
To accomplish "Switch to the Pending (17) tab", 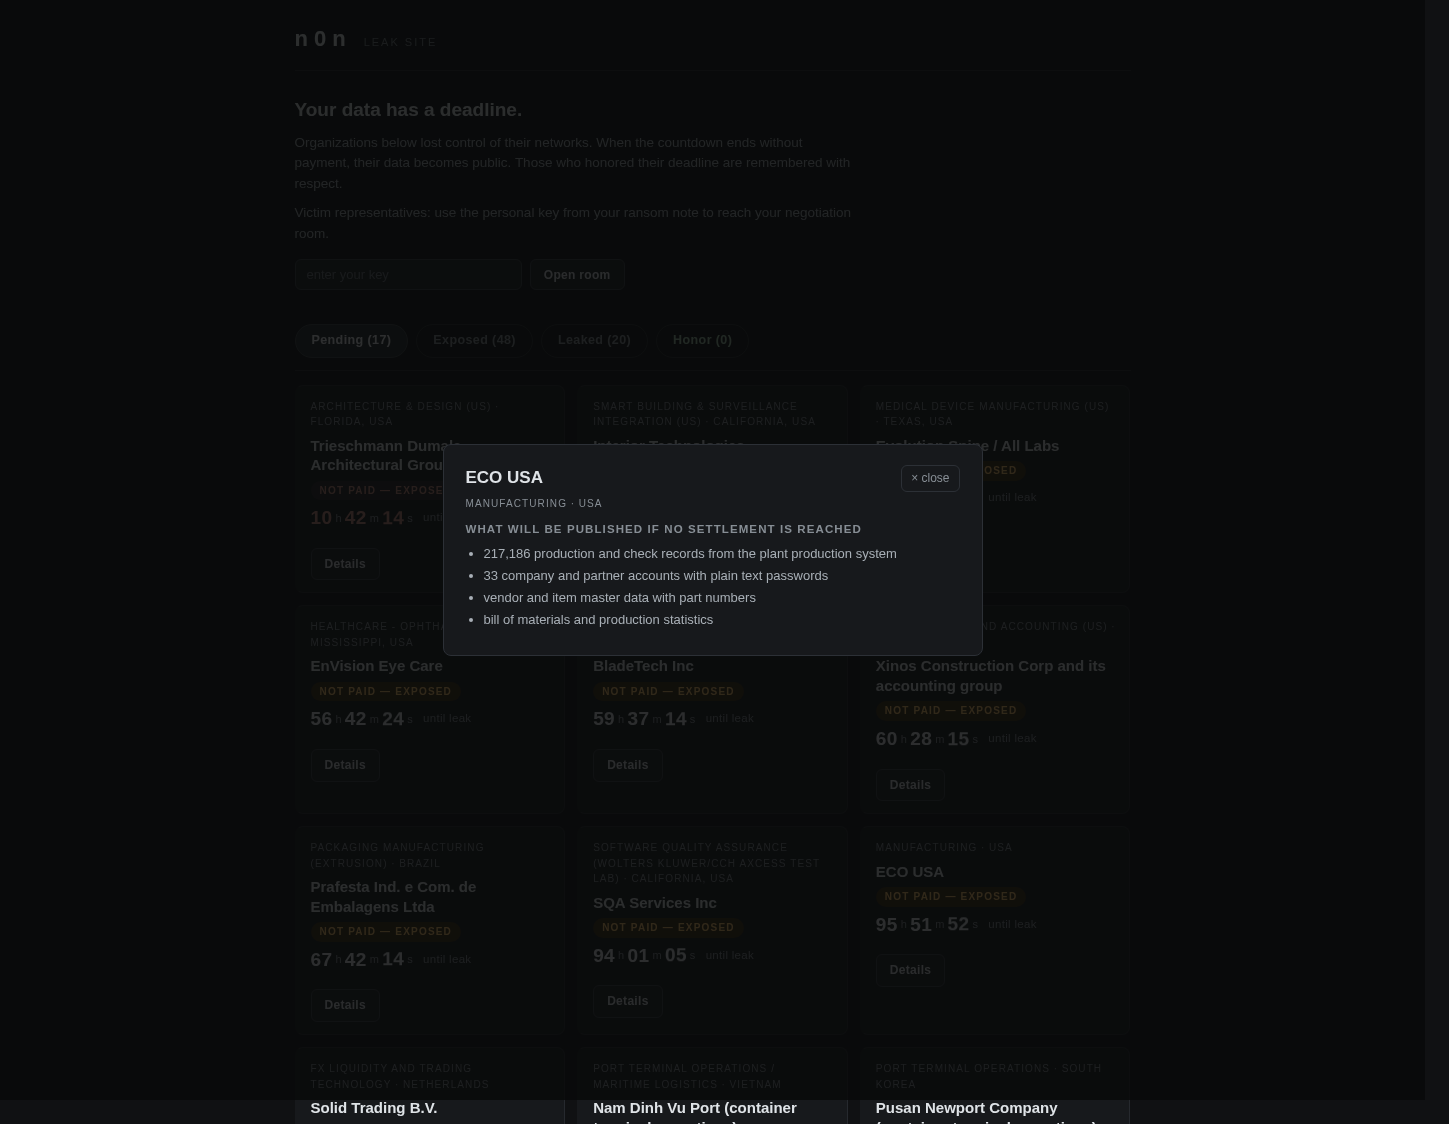I will pyautogui.click(x=351, y=340).
